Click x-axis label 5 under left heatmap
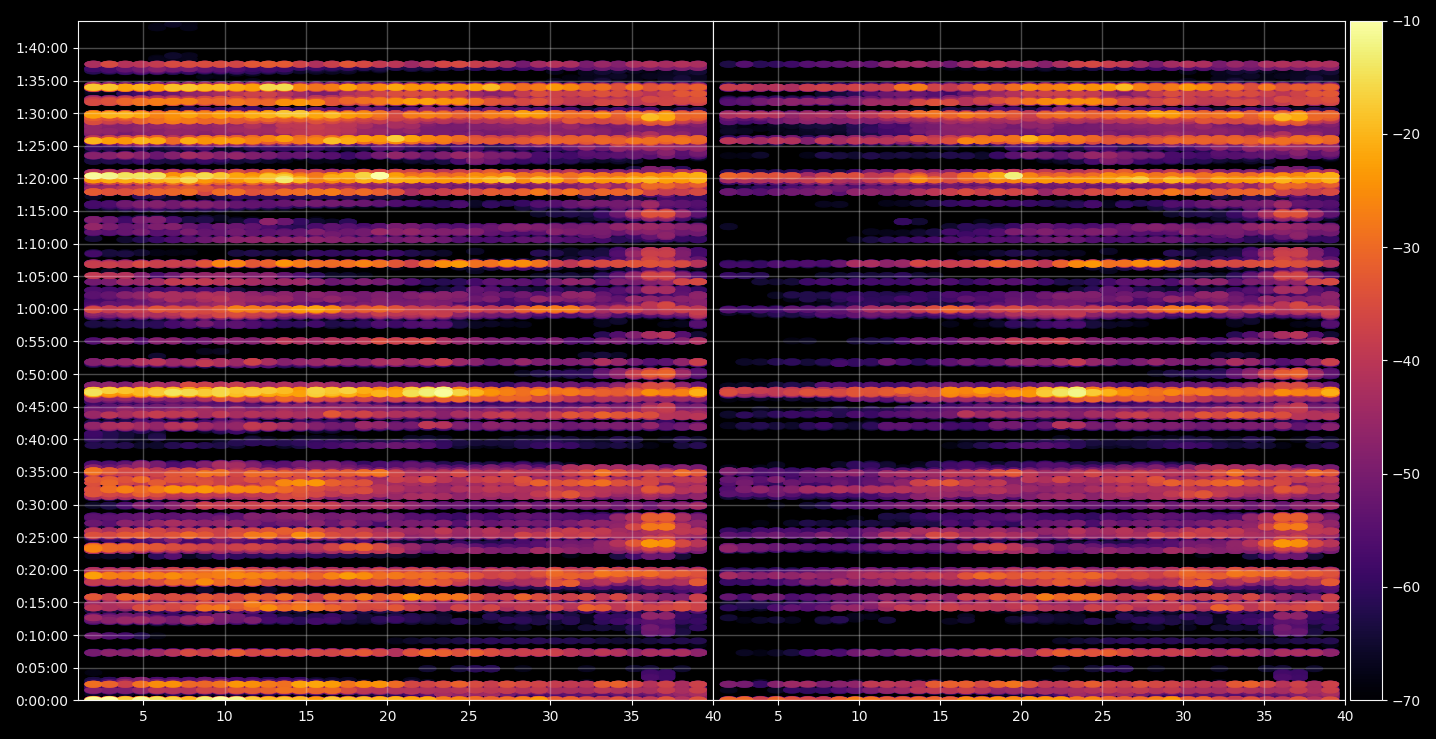1436x739 pixels. pos(143,716)
